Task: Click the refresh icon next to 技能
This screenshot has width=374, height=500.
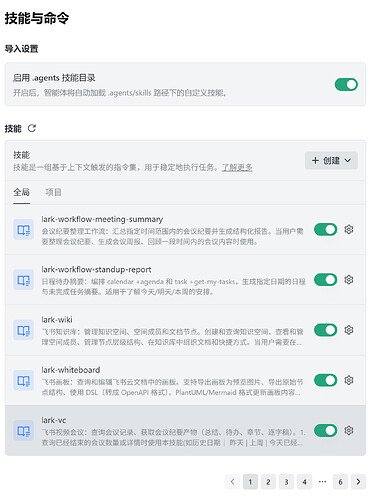Action: tap(32, 128)
